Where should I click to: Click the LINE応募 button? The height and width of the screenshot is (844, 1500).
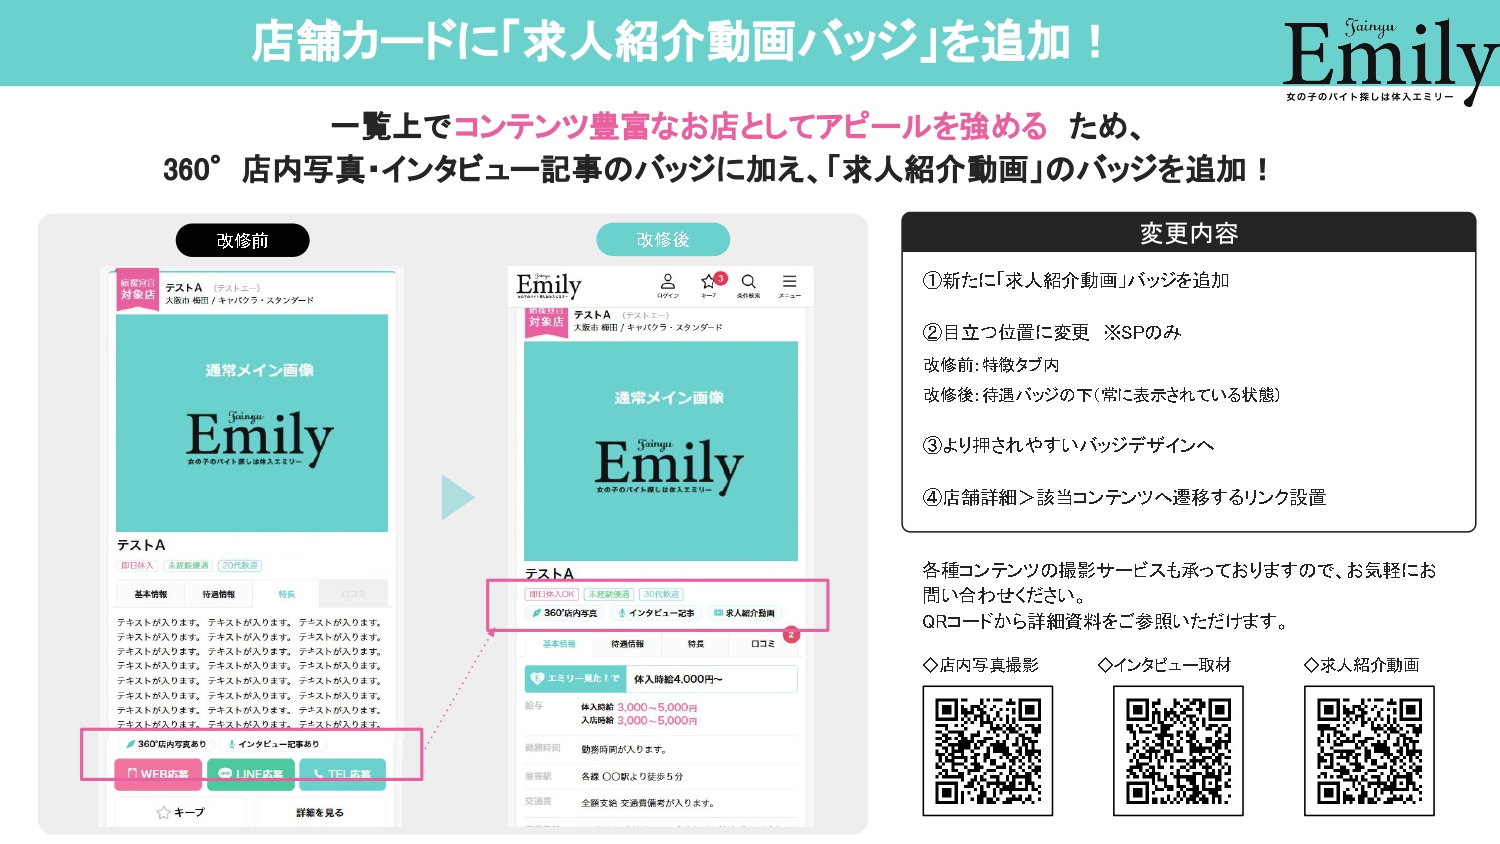(x=251, y=774)
